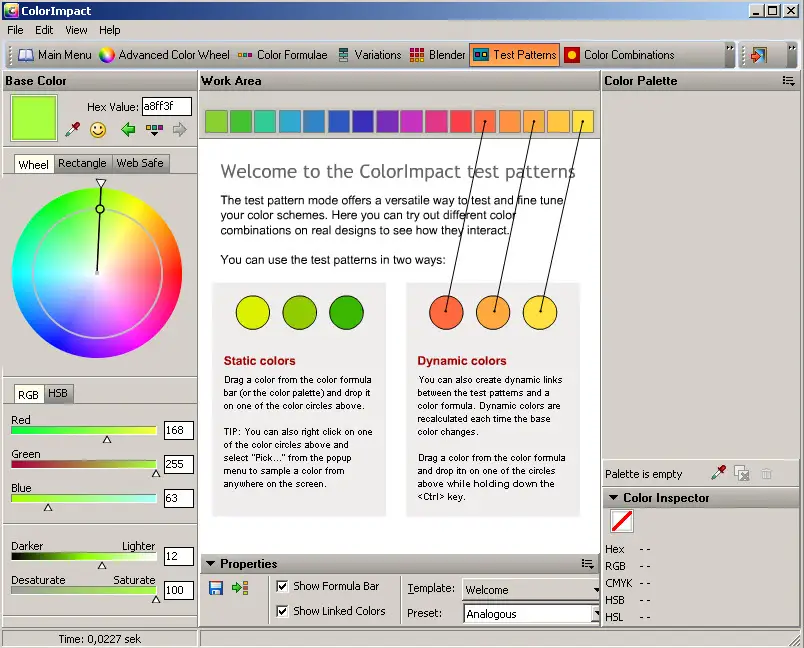
Task: Click the Blue slider track
Action: (x=84, y=498)
